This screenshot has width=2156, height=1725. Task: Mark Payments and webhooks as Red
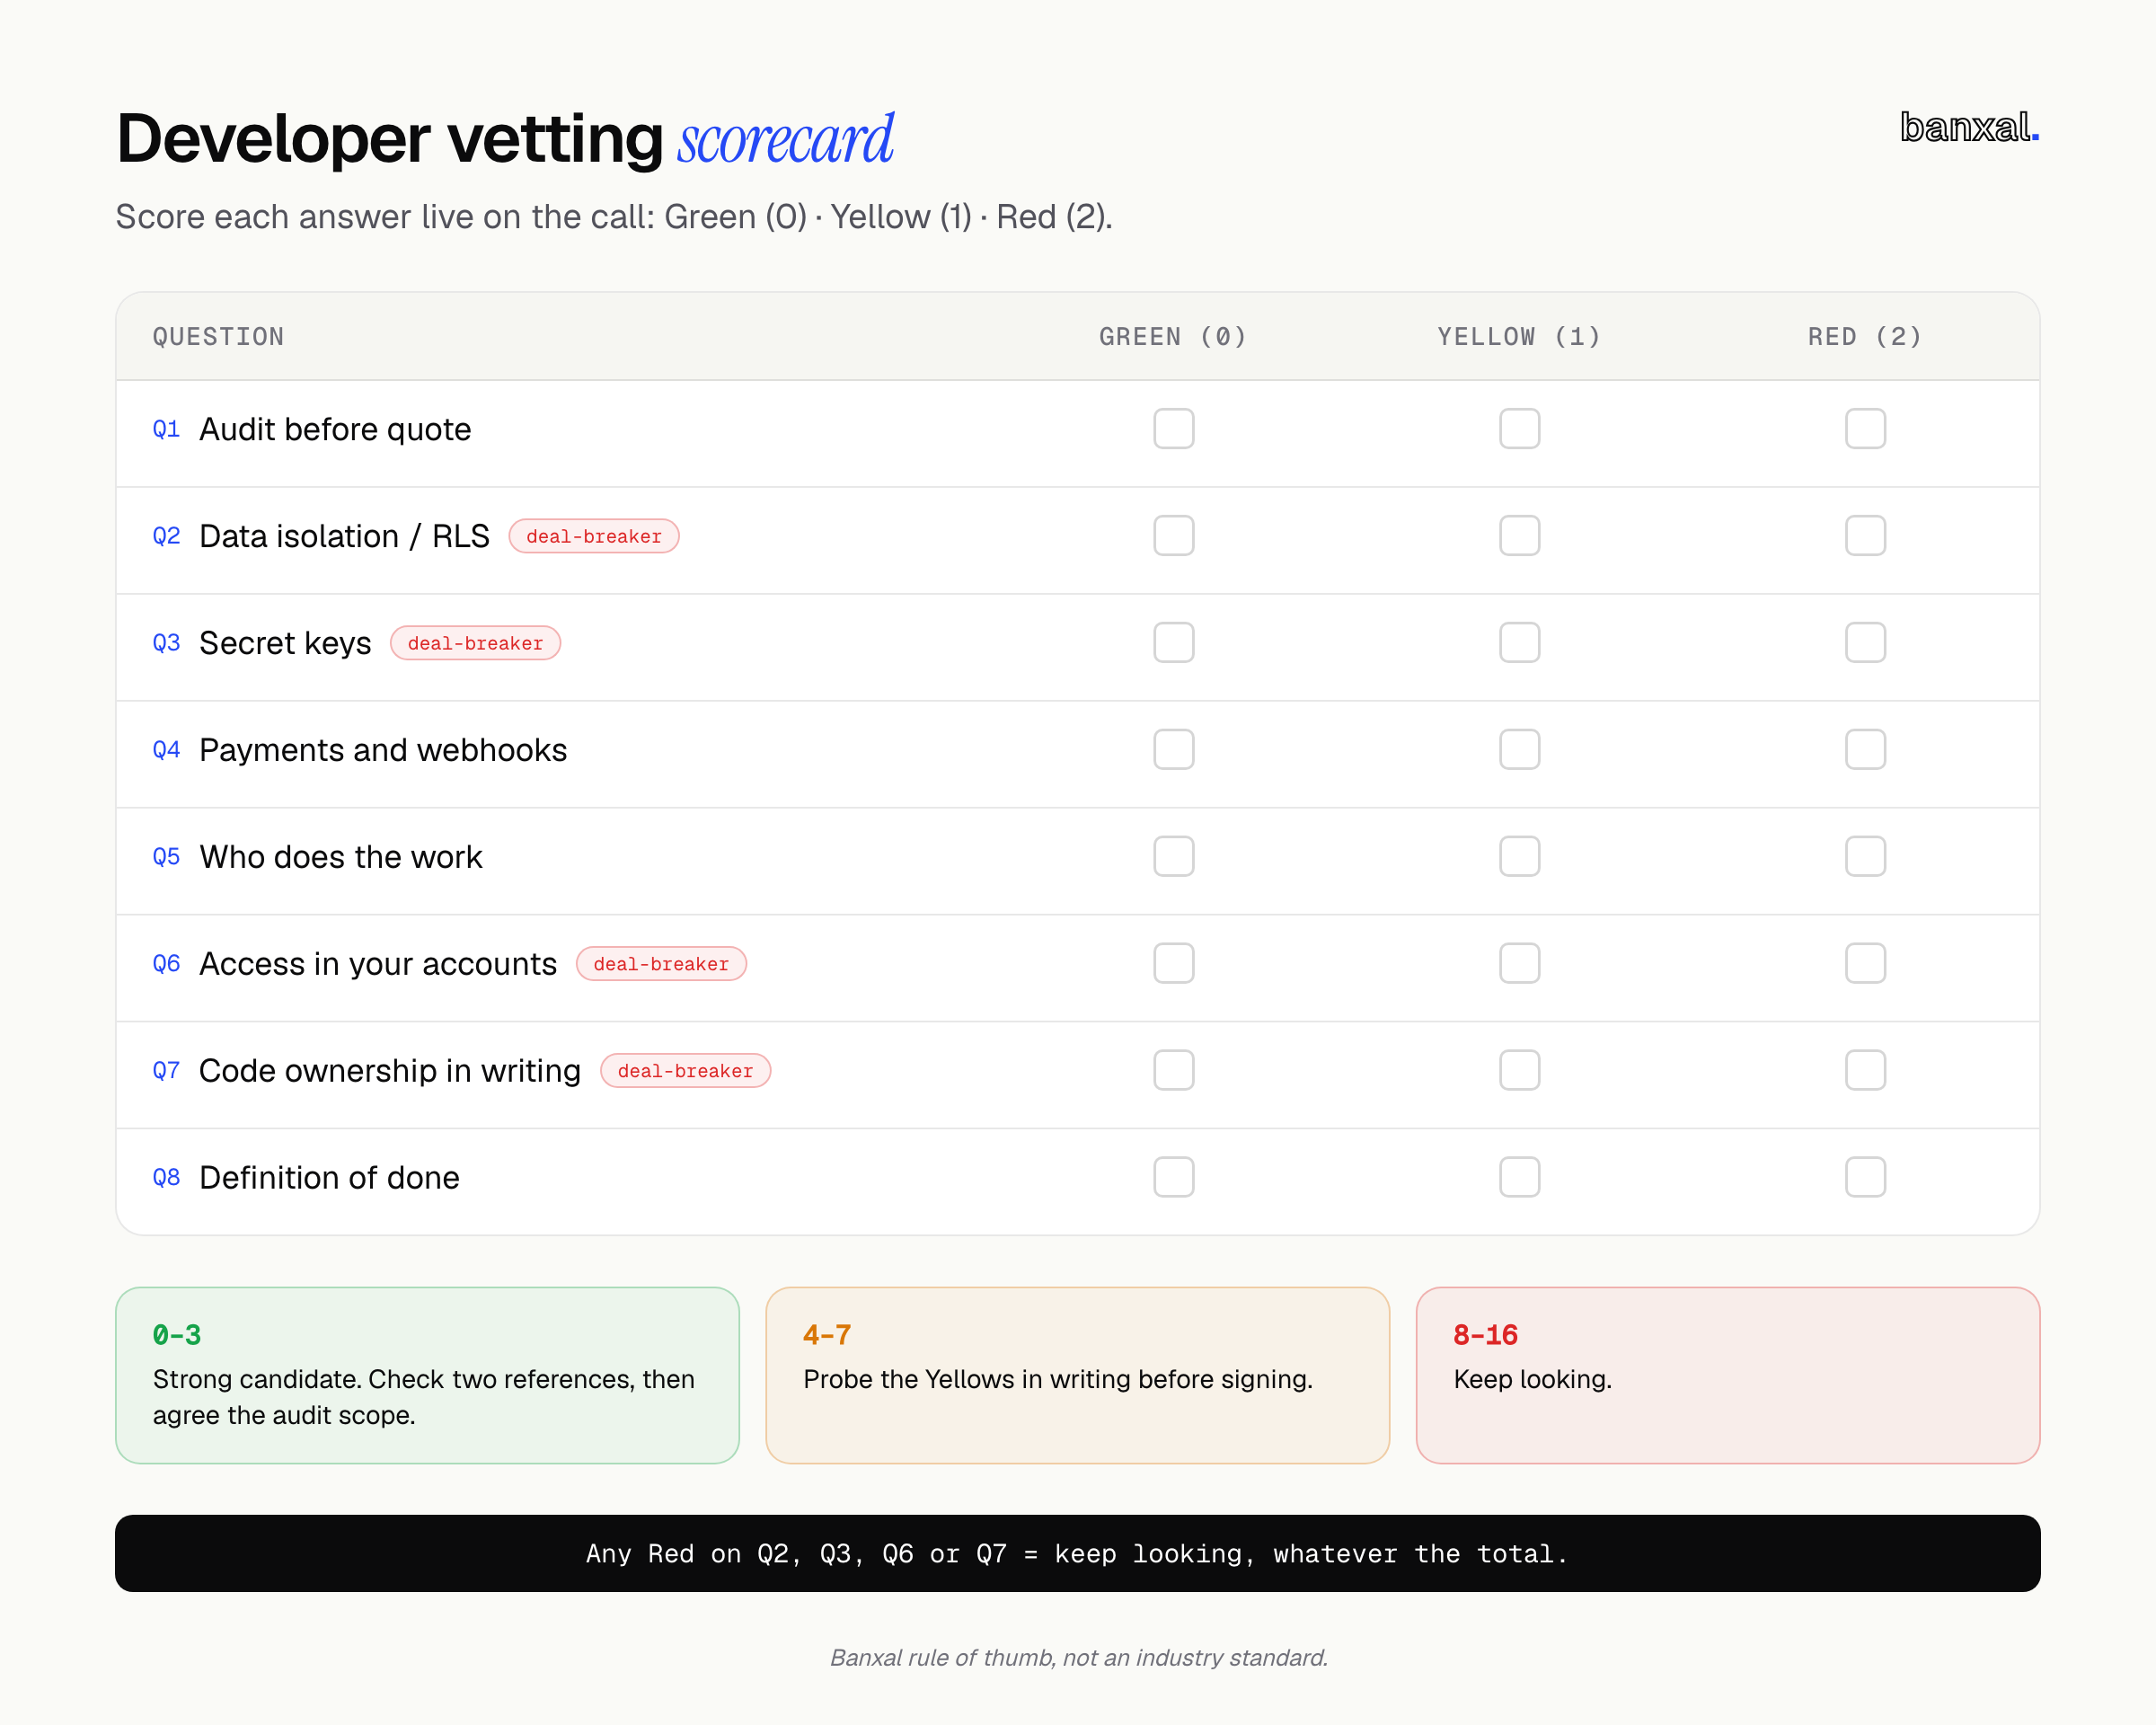tap(1865, 750)
